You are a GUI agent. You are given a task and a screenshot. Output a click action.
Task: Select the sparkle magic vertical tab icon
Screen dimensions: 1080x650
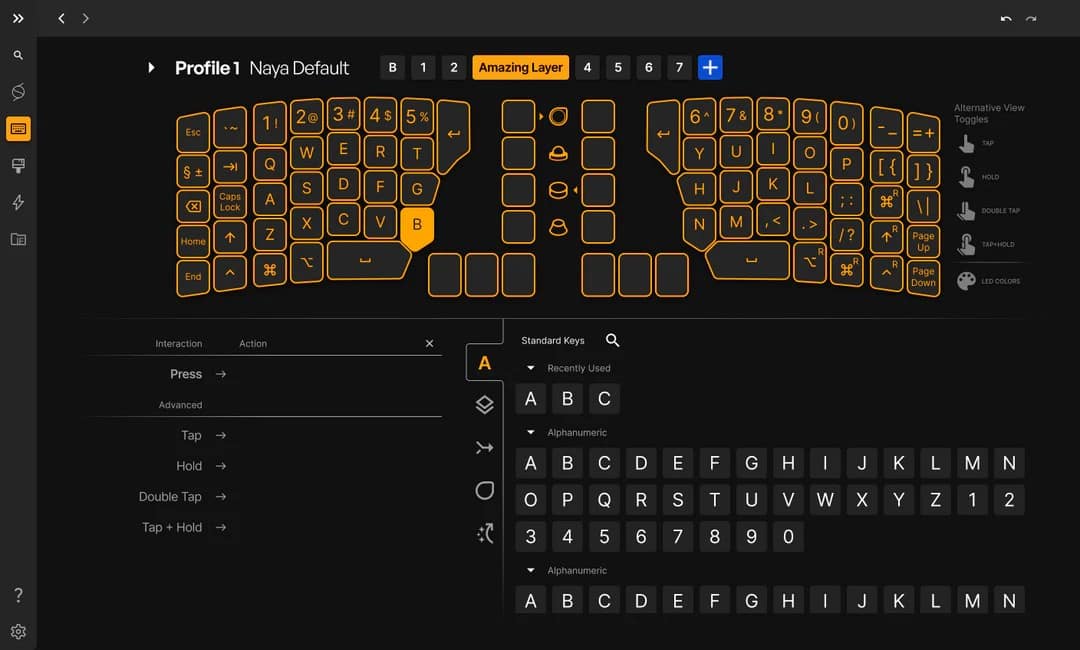coord(484,533)
